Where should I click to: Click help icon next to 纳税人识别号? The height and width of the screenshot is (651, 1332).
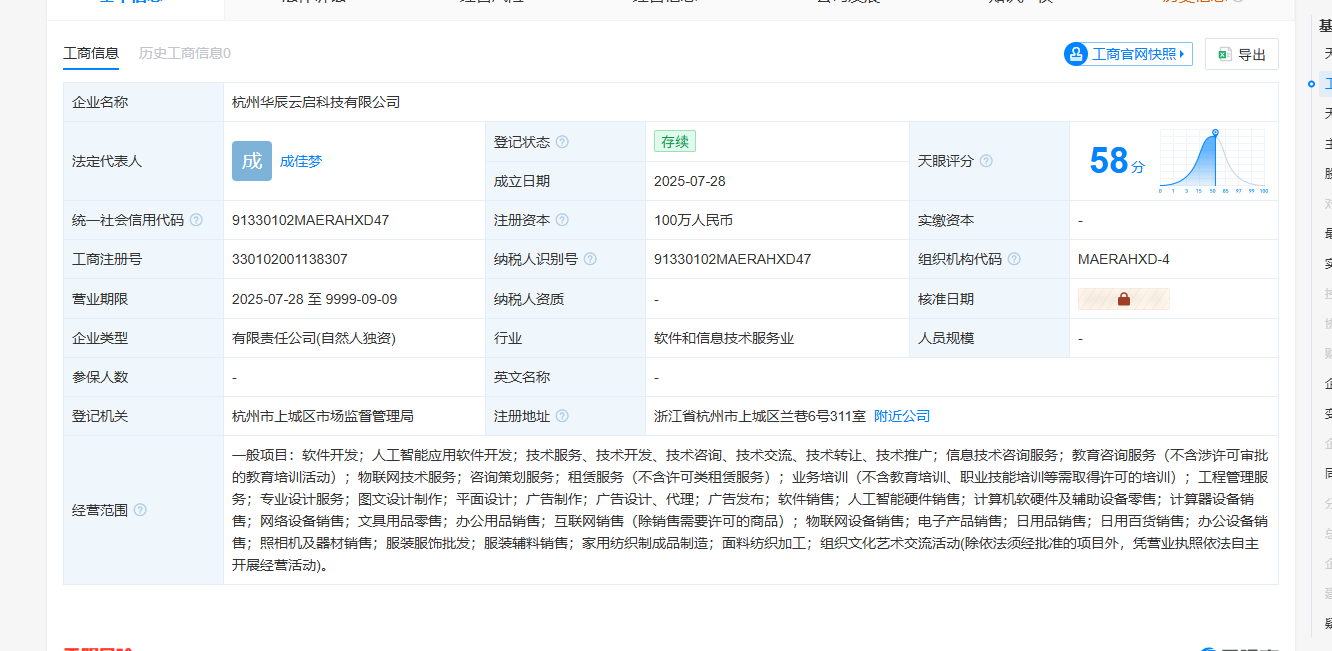pyautogui.click(x=590, y=259)
